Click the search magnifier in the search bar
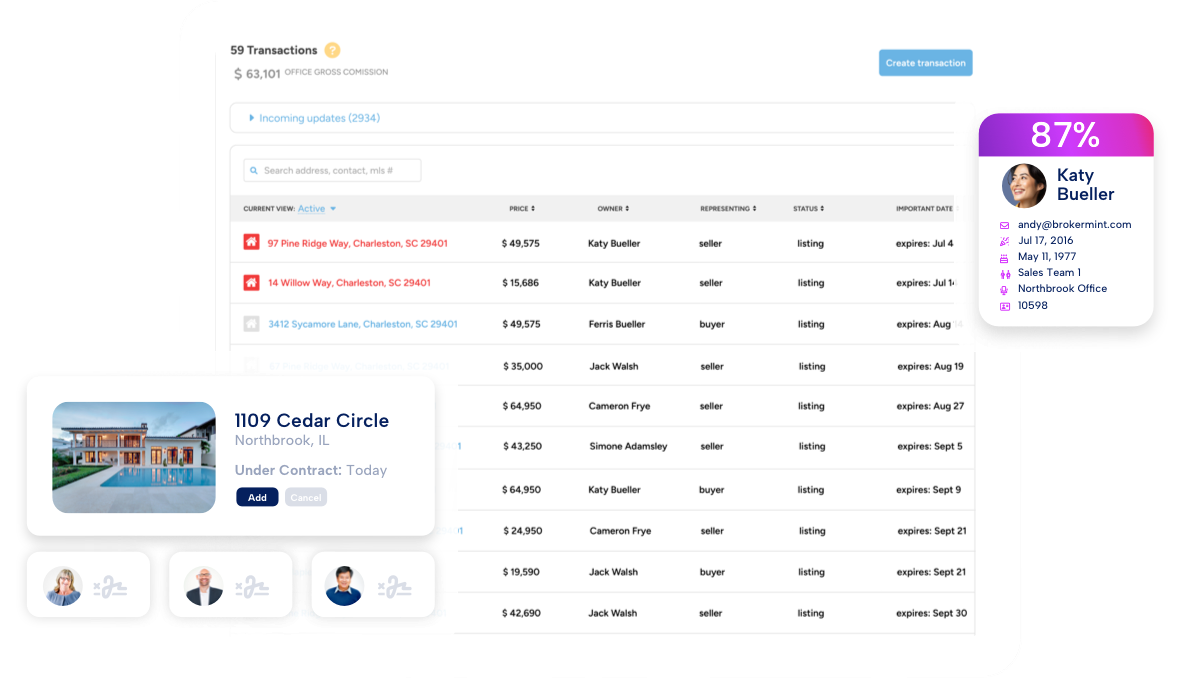This screenshot has width=1180, height=678. click(253, 170)
